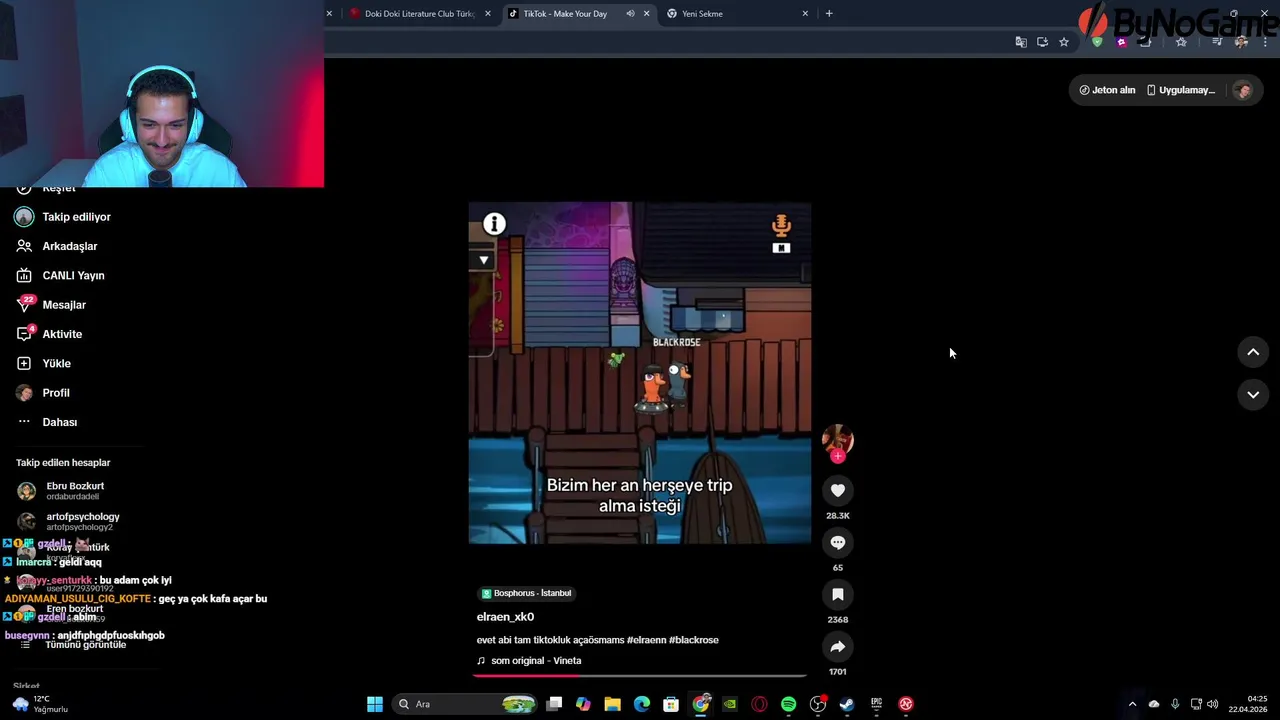Screen dimensions: 1280x720
Task: Click the Uygulamayı button in the header
Action: (1181, 90)
